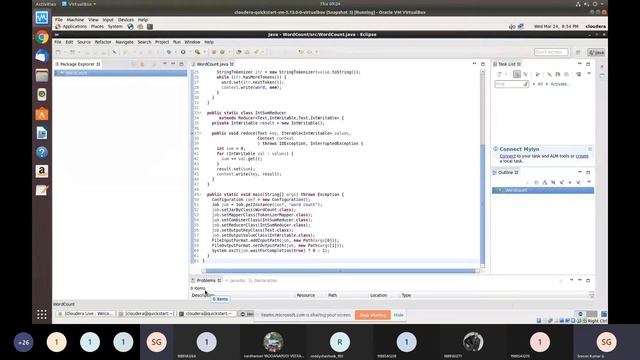This screenshot has width=640, height=360.
Task: Switch to the Problems tab
Action: (x=206, y=280)
